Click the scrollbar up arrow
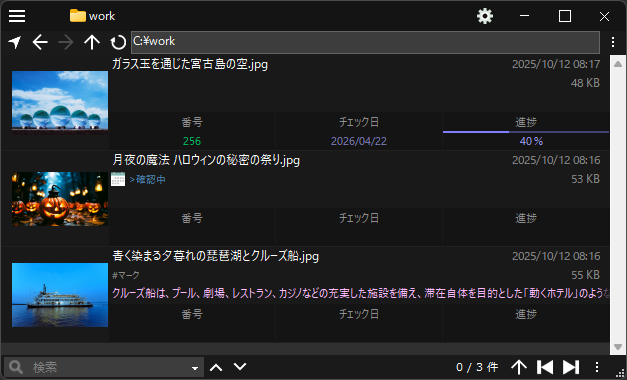 click(x=618, y=64)
